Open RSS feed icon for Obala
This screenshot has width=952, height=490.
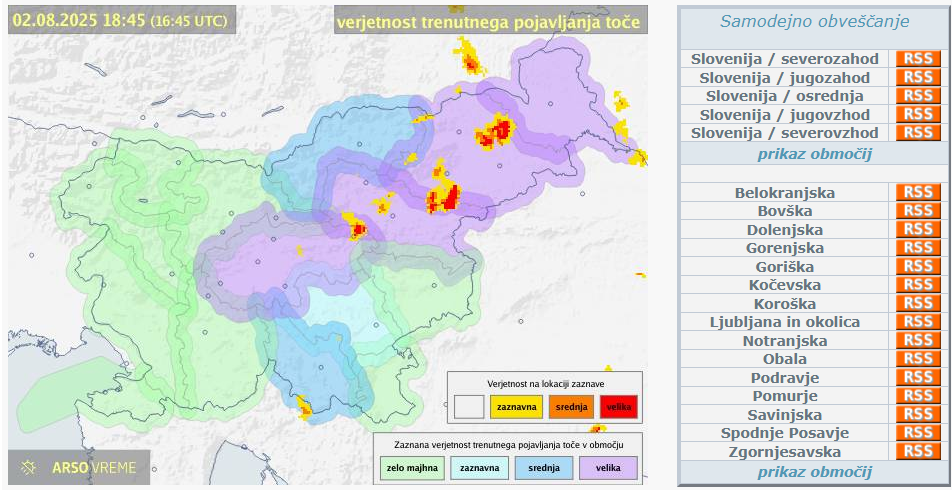917,359
